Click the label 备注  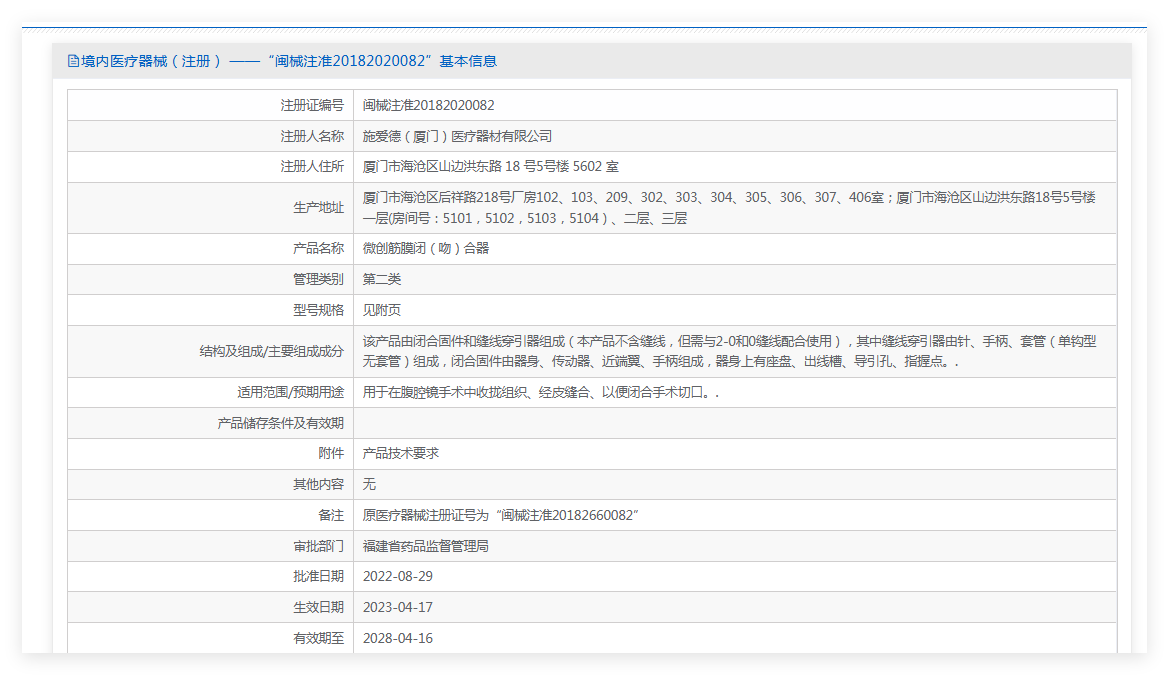(331, 515)
